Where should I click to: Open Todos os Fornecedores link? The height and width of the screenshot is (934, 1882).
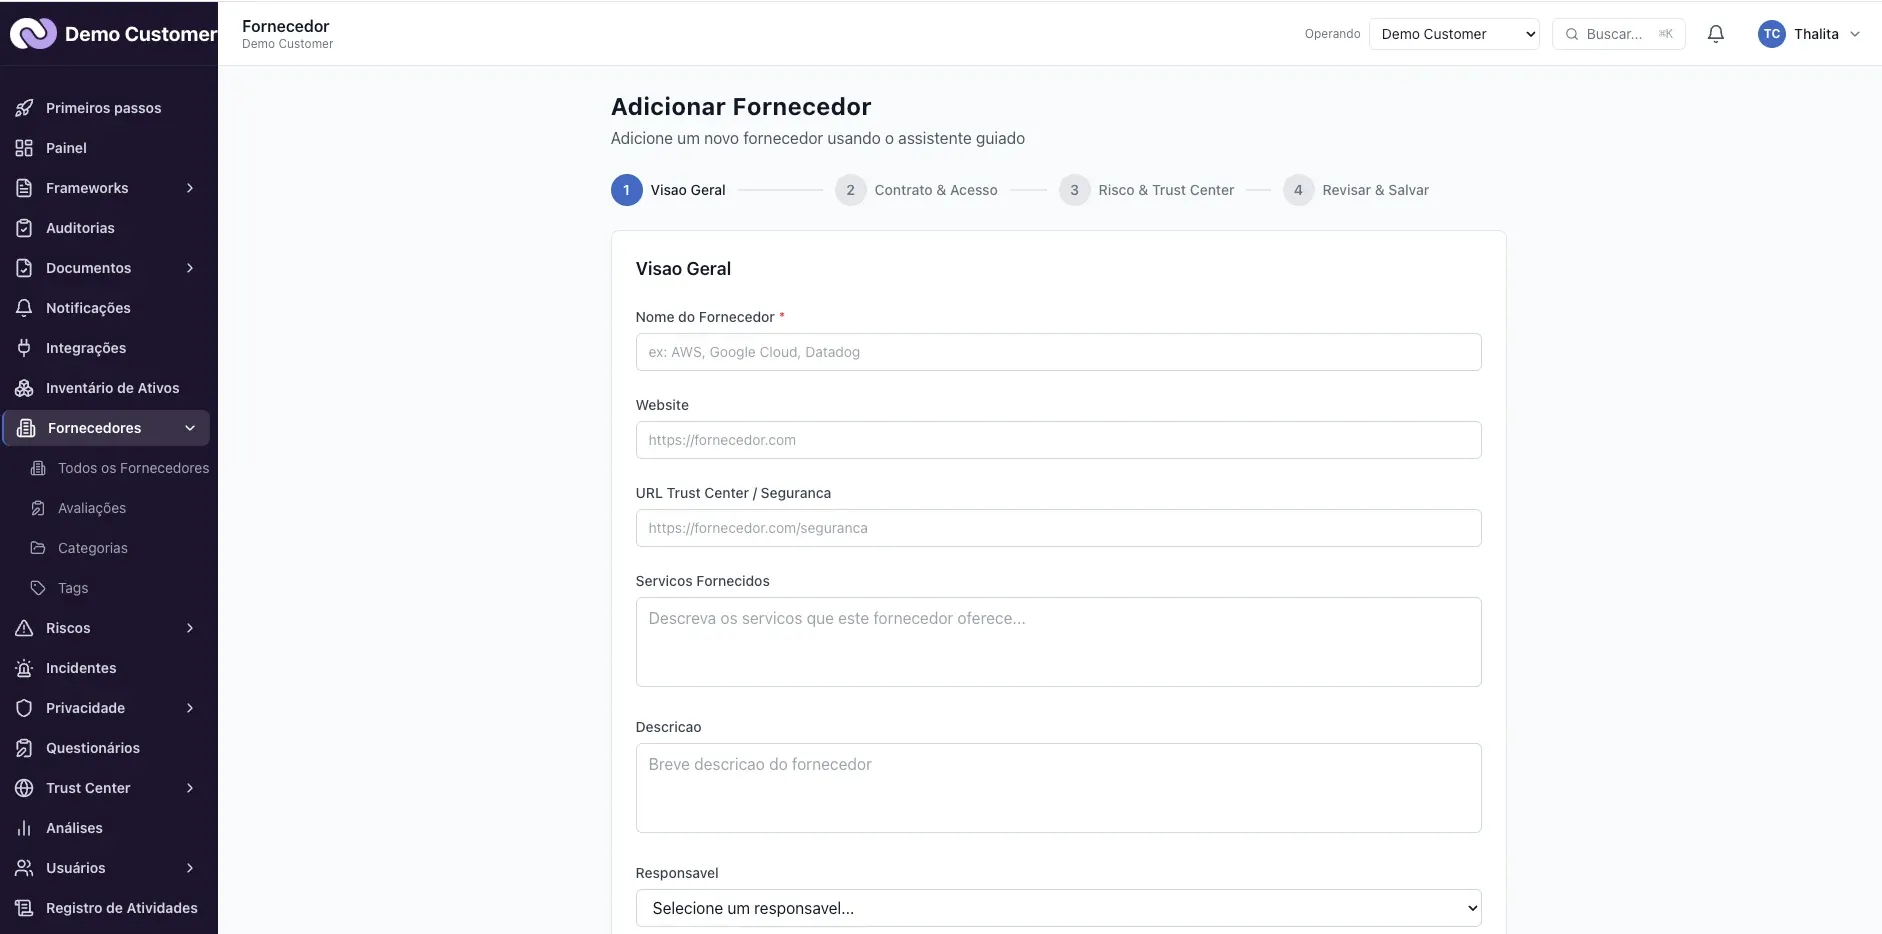tap(133, 468)
